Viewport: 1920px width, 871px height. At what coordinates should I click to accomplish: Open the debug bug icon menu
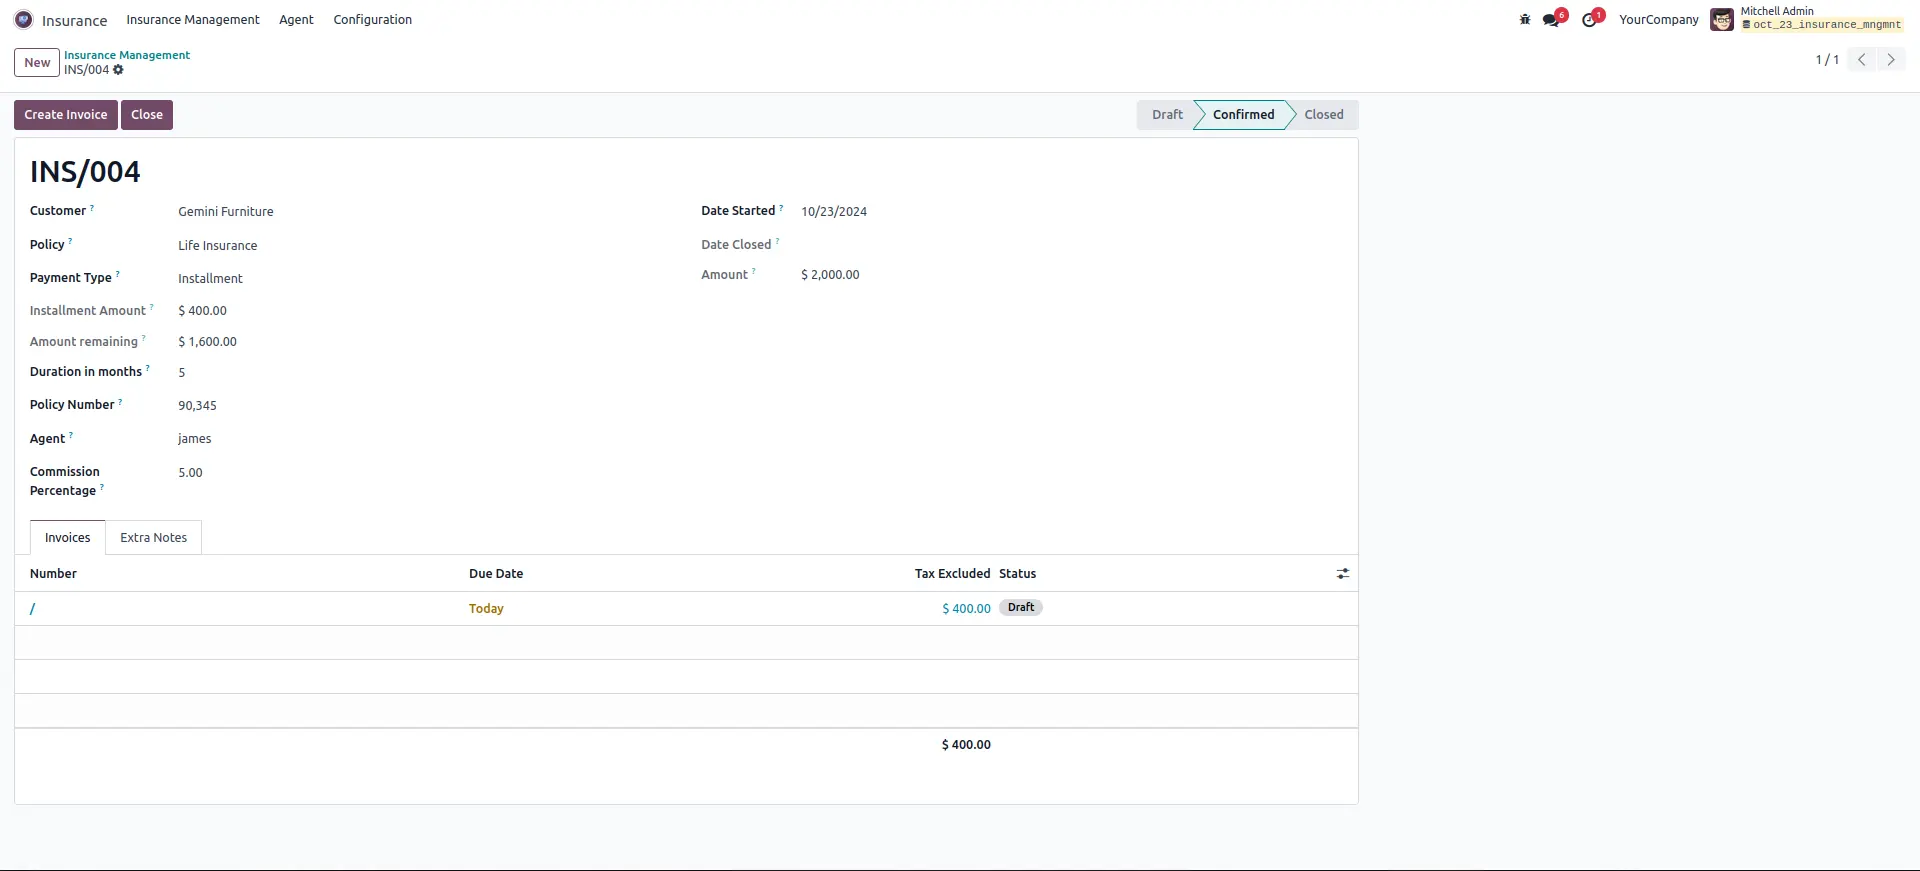point(1525,20)
